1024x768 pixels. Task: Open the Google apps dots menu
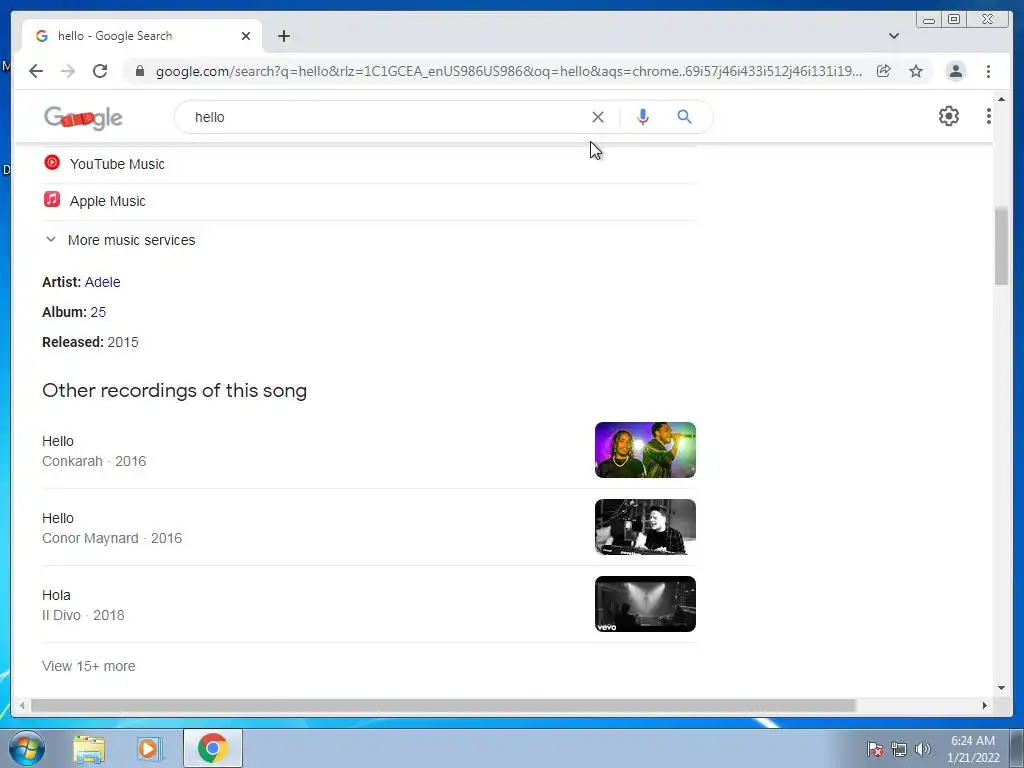tap(988, 116)
